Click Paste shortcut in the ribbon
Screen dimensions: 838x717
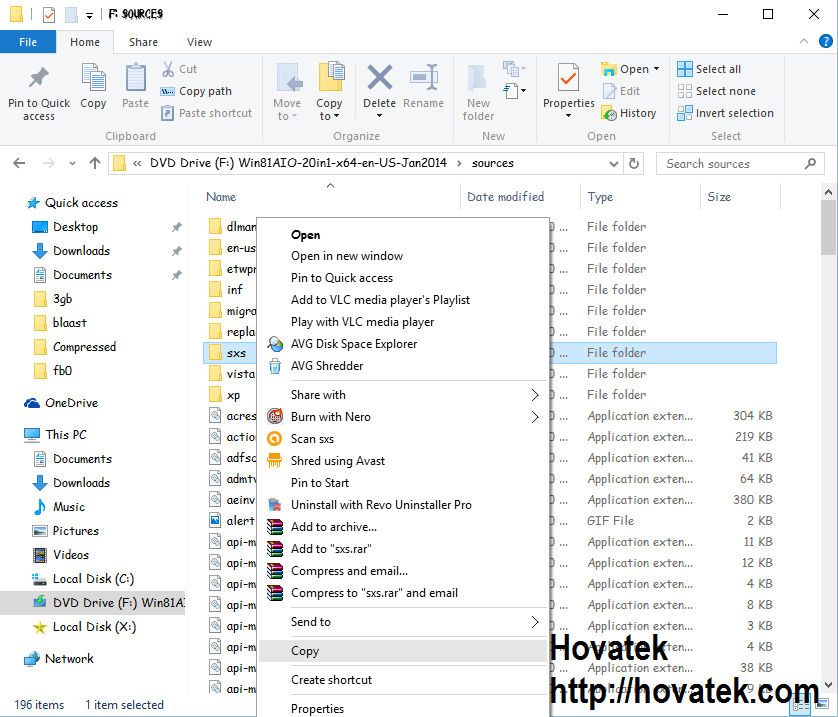[x=207, y=113]
